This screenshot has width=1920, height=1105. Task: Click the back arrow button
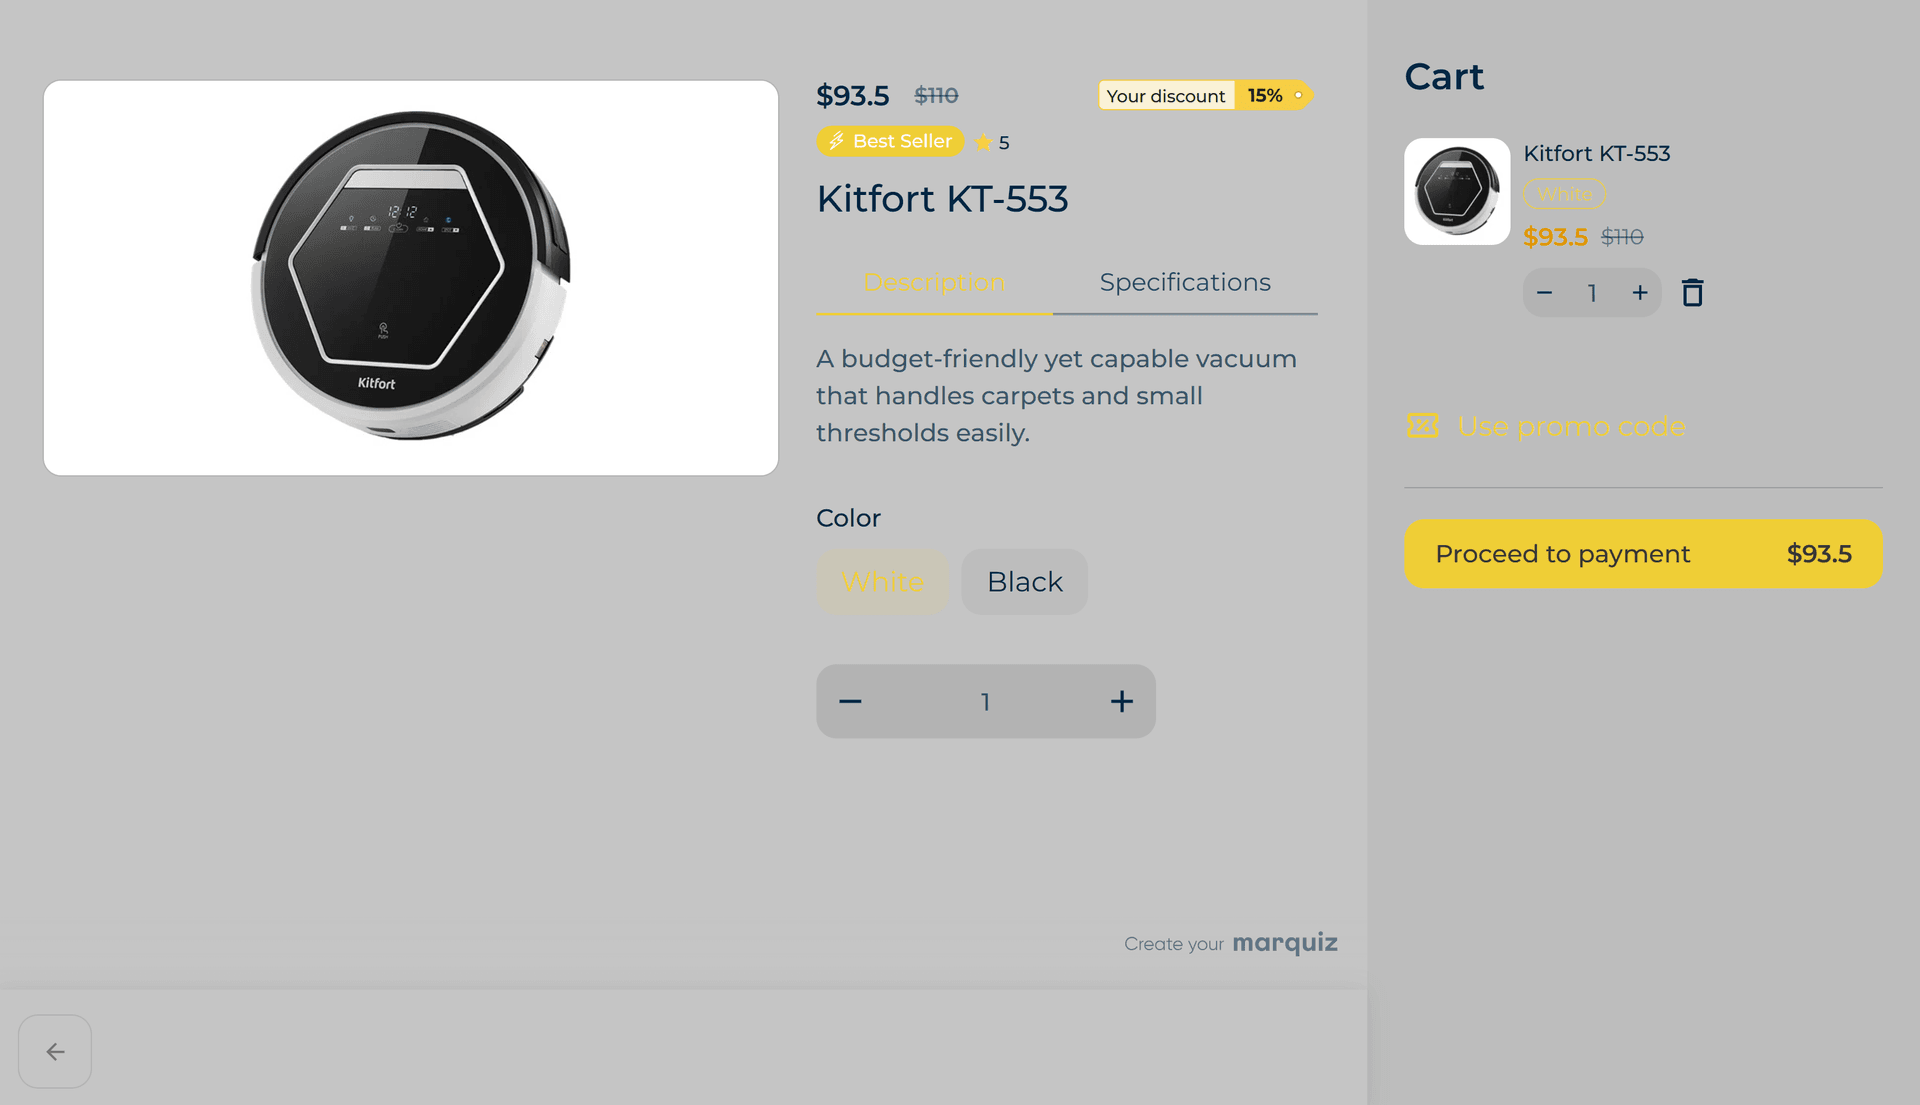pyautogui.click(x=55, y=1051)
